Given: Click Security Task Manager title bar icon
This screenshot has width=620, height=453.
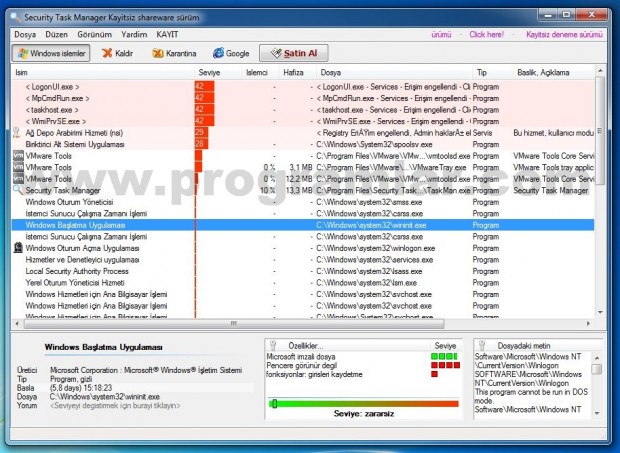Looking at the screenshot, I should pyautogui.click(x=15, y=17).
